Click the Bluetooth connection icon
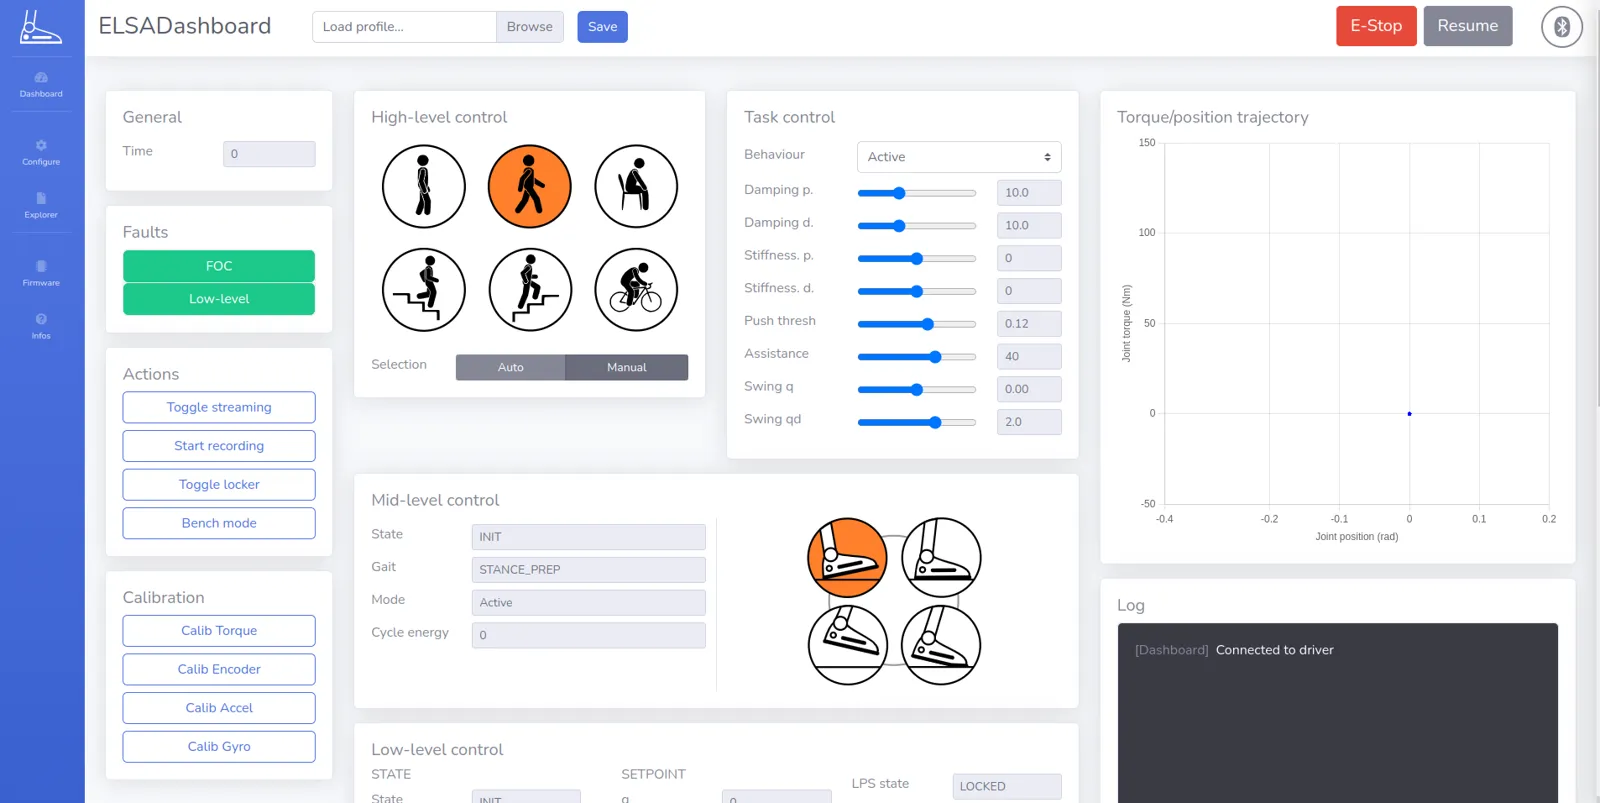Viewport: 1600px width, 803px height. point(1561,27)
